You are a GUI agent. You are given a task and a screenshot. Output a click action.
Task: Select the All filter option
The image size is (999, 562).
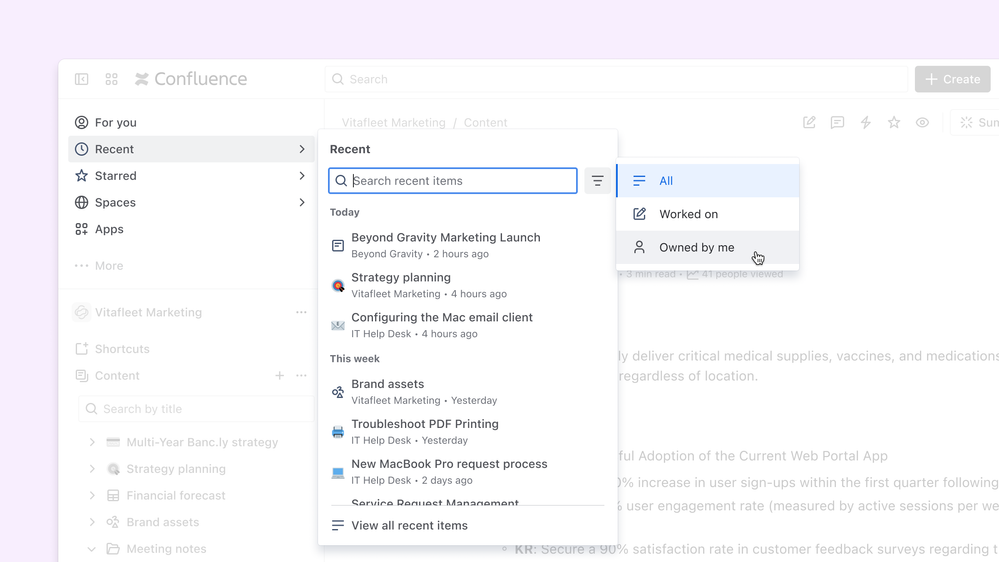tap(708, 181)
